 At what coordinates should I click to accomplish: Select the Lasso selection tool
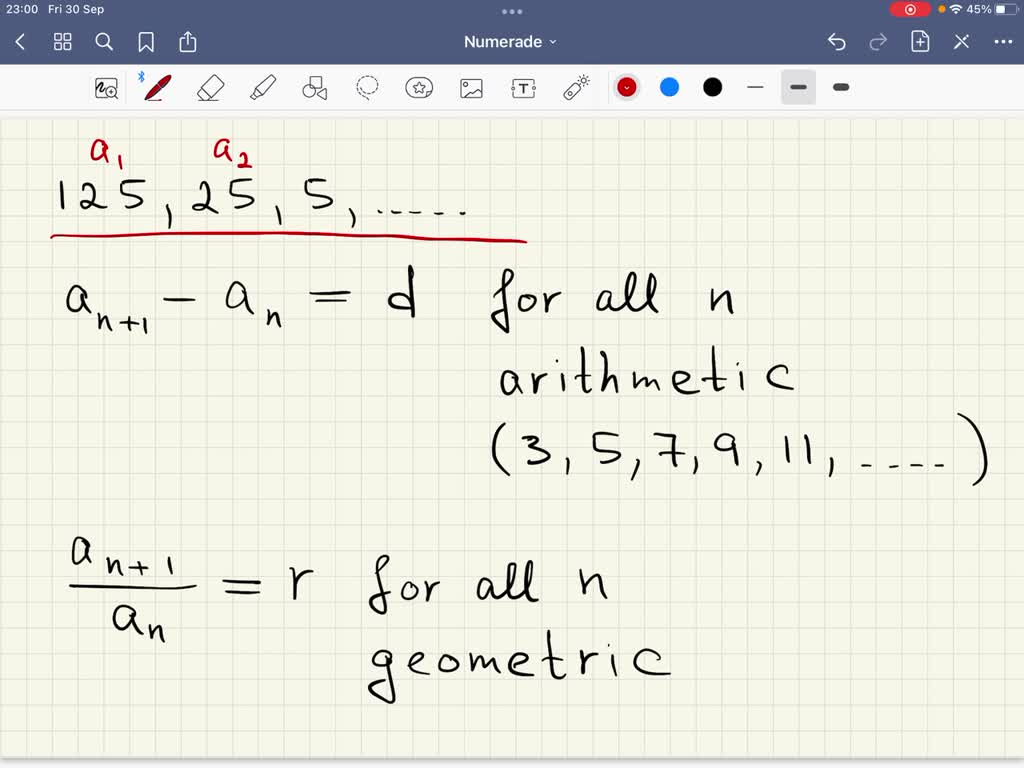pyautogui.click(x=367, y=88)
